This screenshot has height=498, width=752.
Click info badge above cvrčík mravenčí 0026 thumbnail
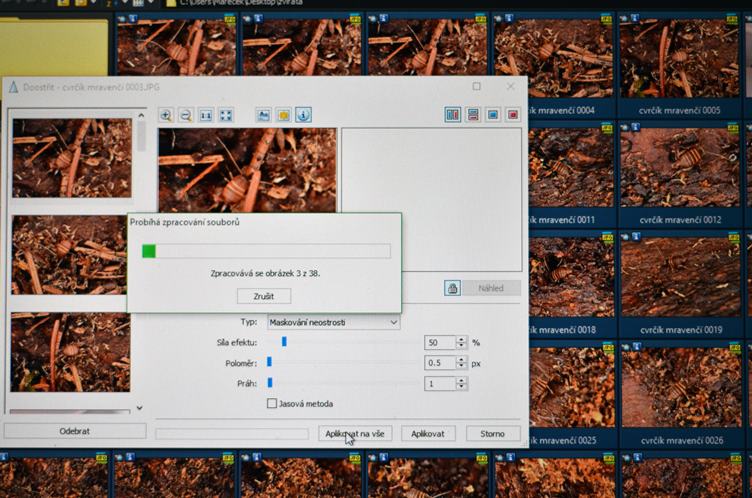(637, 346)
